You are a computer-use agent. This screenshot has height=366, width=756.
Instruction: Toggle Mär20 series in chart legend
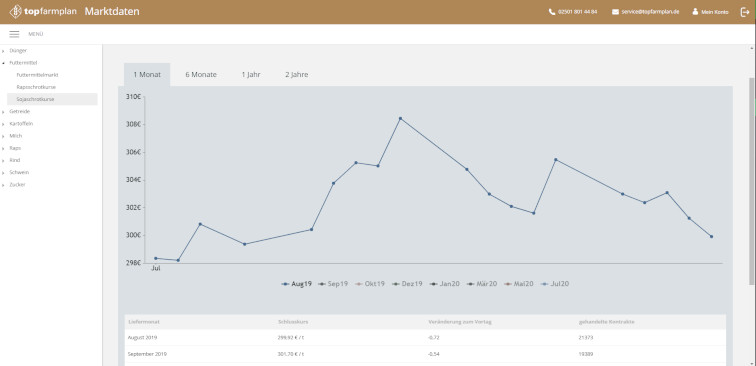point(482,284)
